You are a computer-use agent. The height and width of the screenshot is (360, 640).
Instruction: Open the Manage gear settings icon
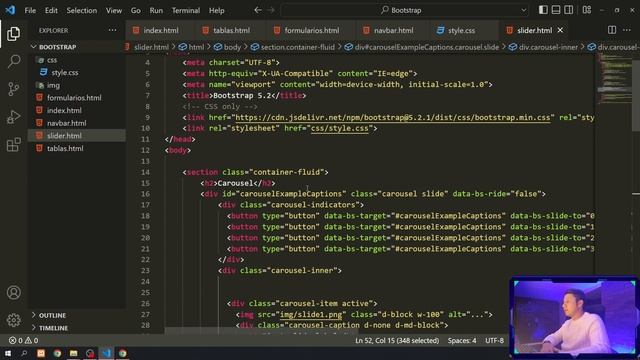13,320
